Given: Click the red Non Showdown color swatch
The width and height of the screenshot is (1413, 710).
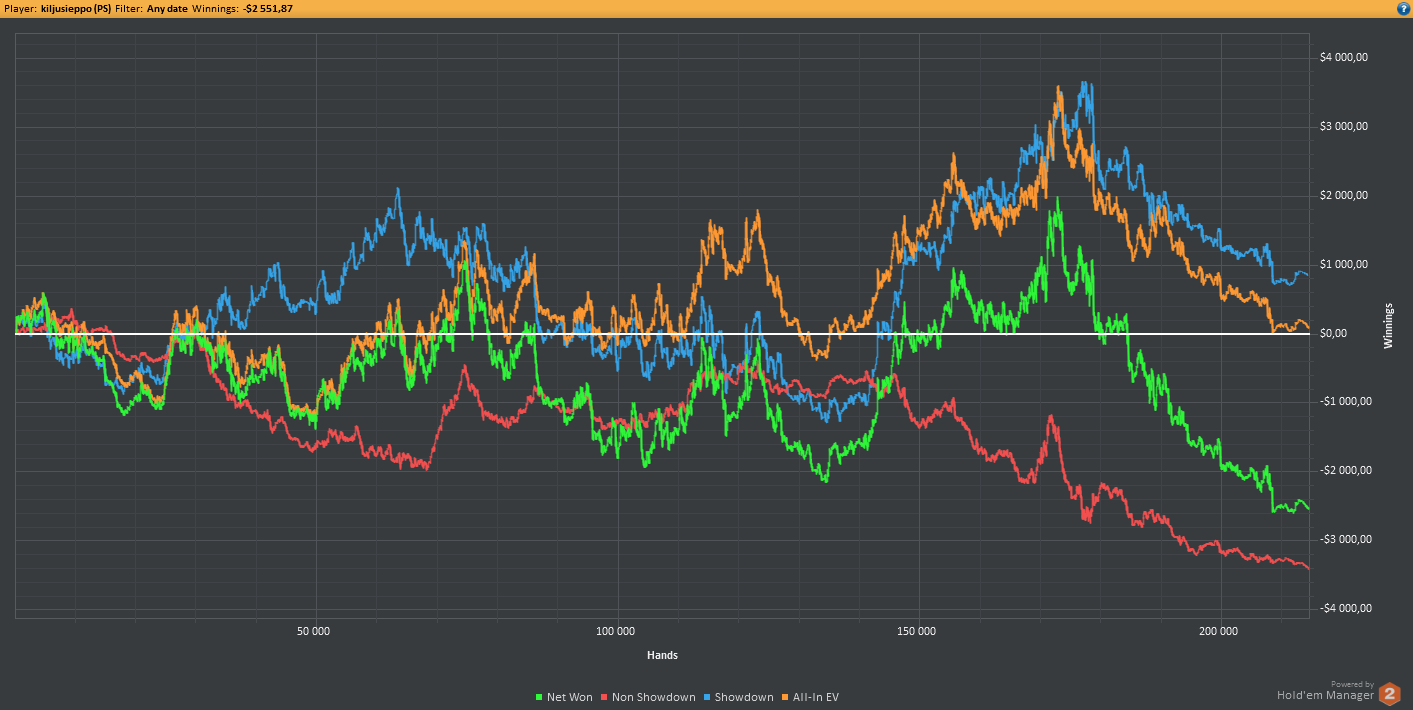Looking at the screenshot, I should tap(604, 697).
